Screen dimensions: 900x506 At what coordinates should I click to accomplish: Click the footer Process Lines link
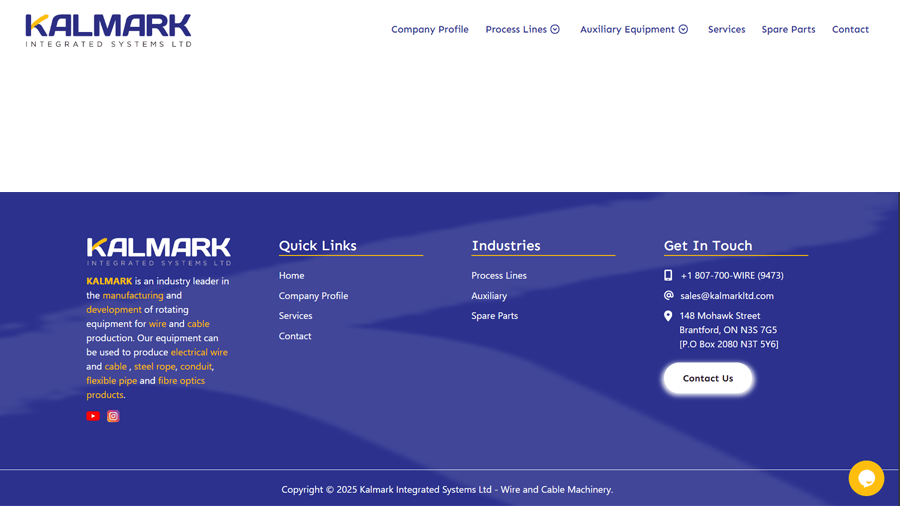499,275
